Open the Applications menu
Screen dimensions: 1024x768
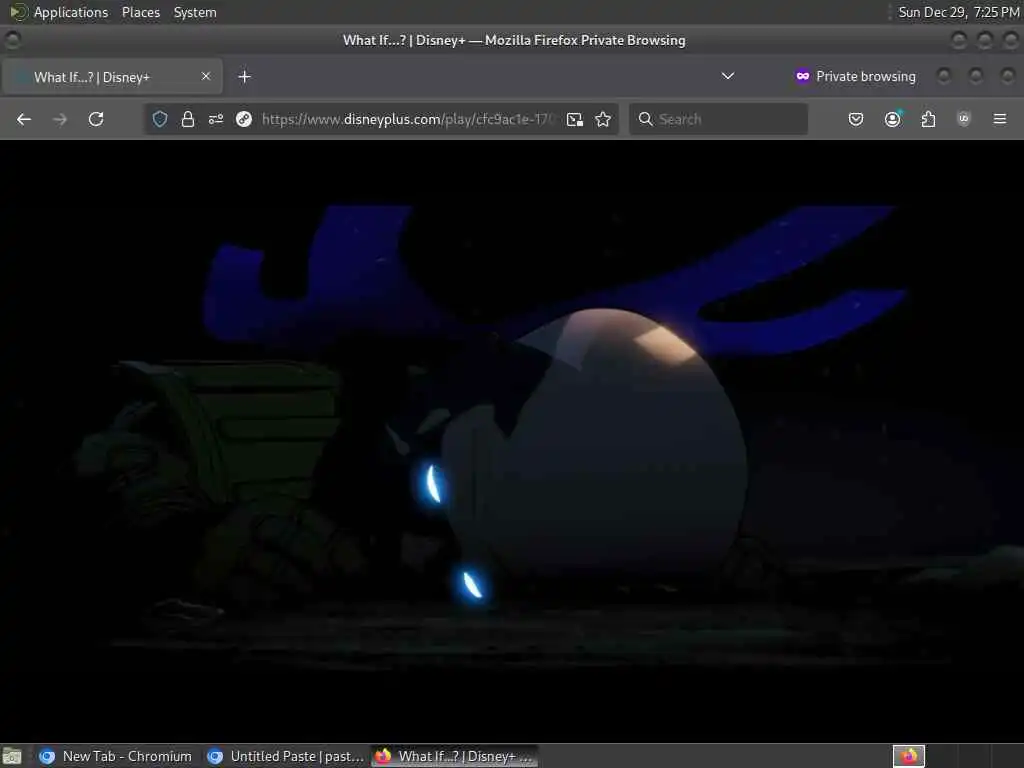(71, 12)
